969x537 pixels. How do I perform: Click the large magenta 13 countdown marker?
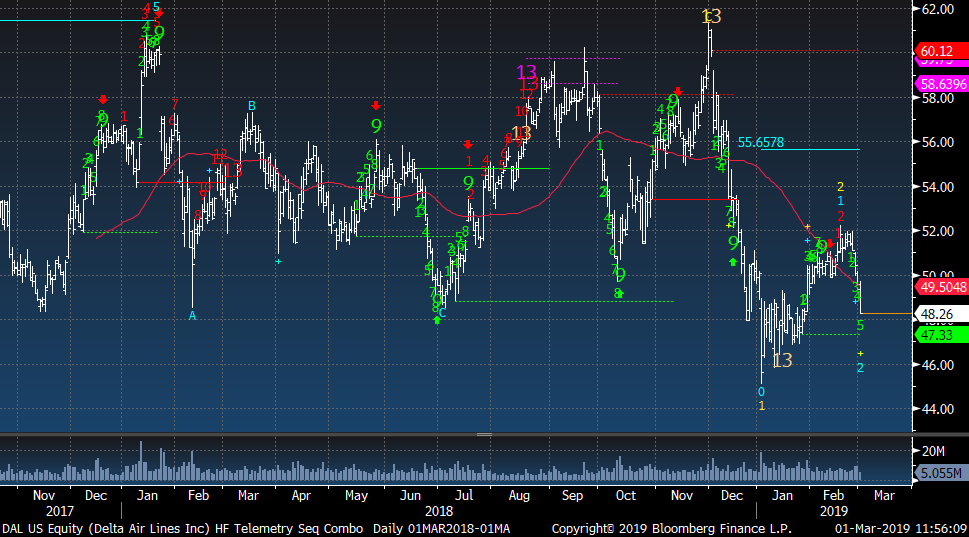coord(527,72)
